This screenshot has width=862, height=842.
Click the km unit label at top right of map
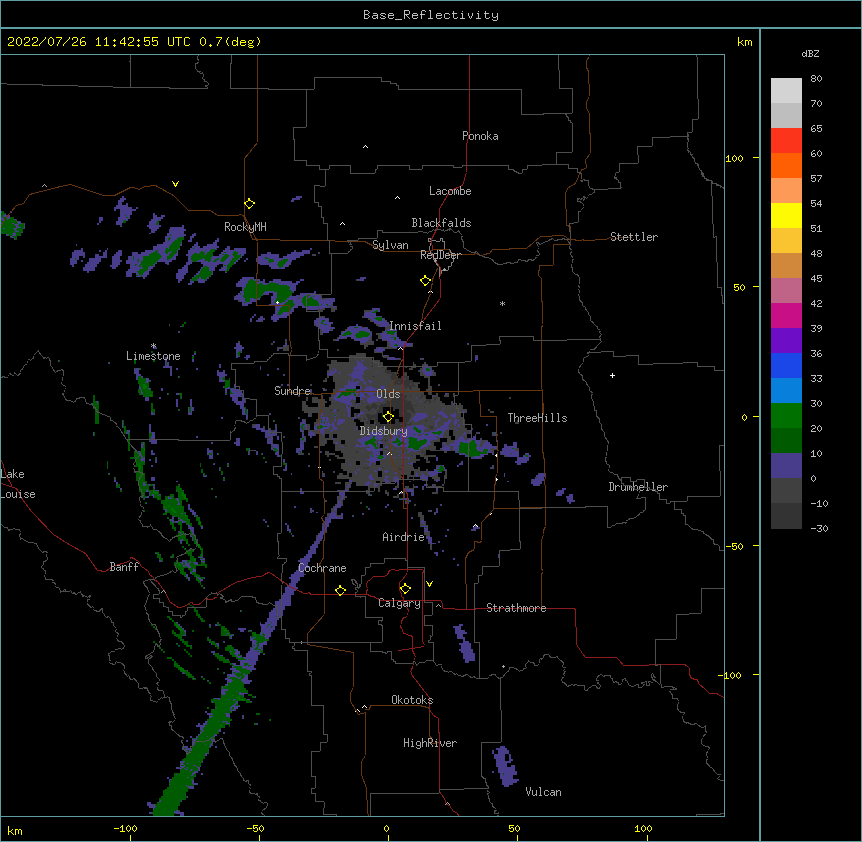(745, 42)
